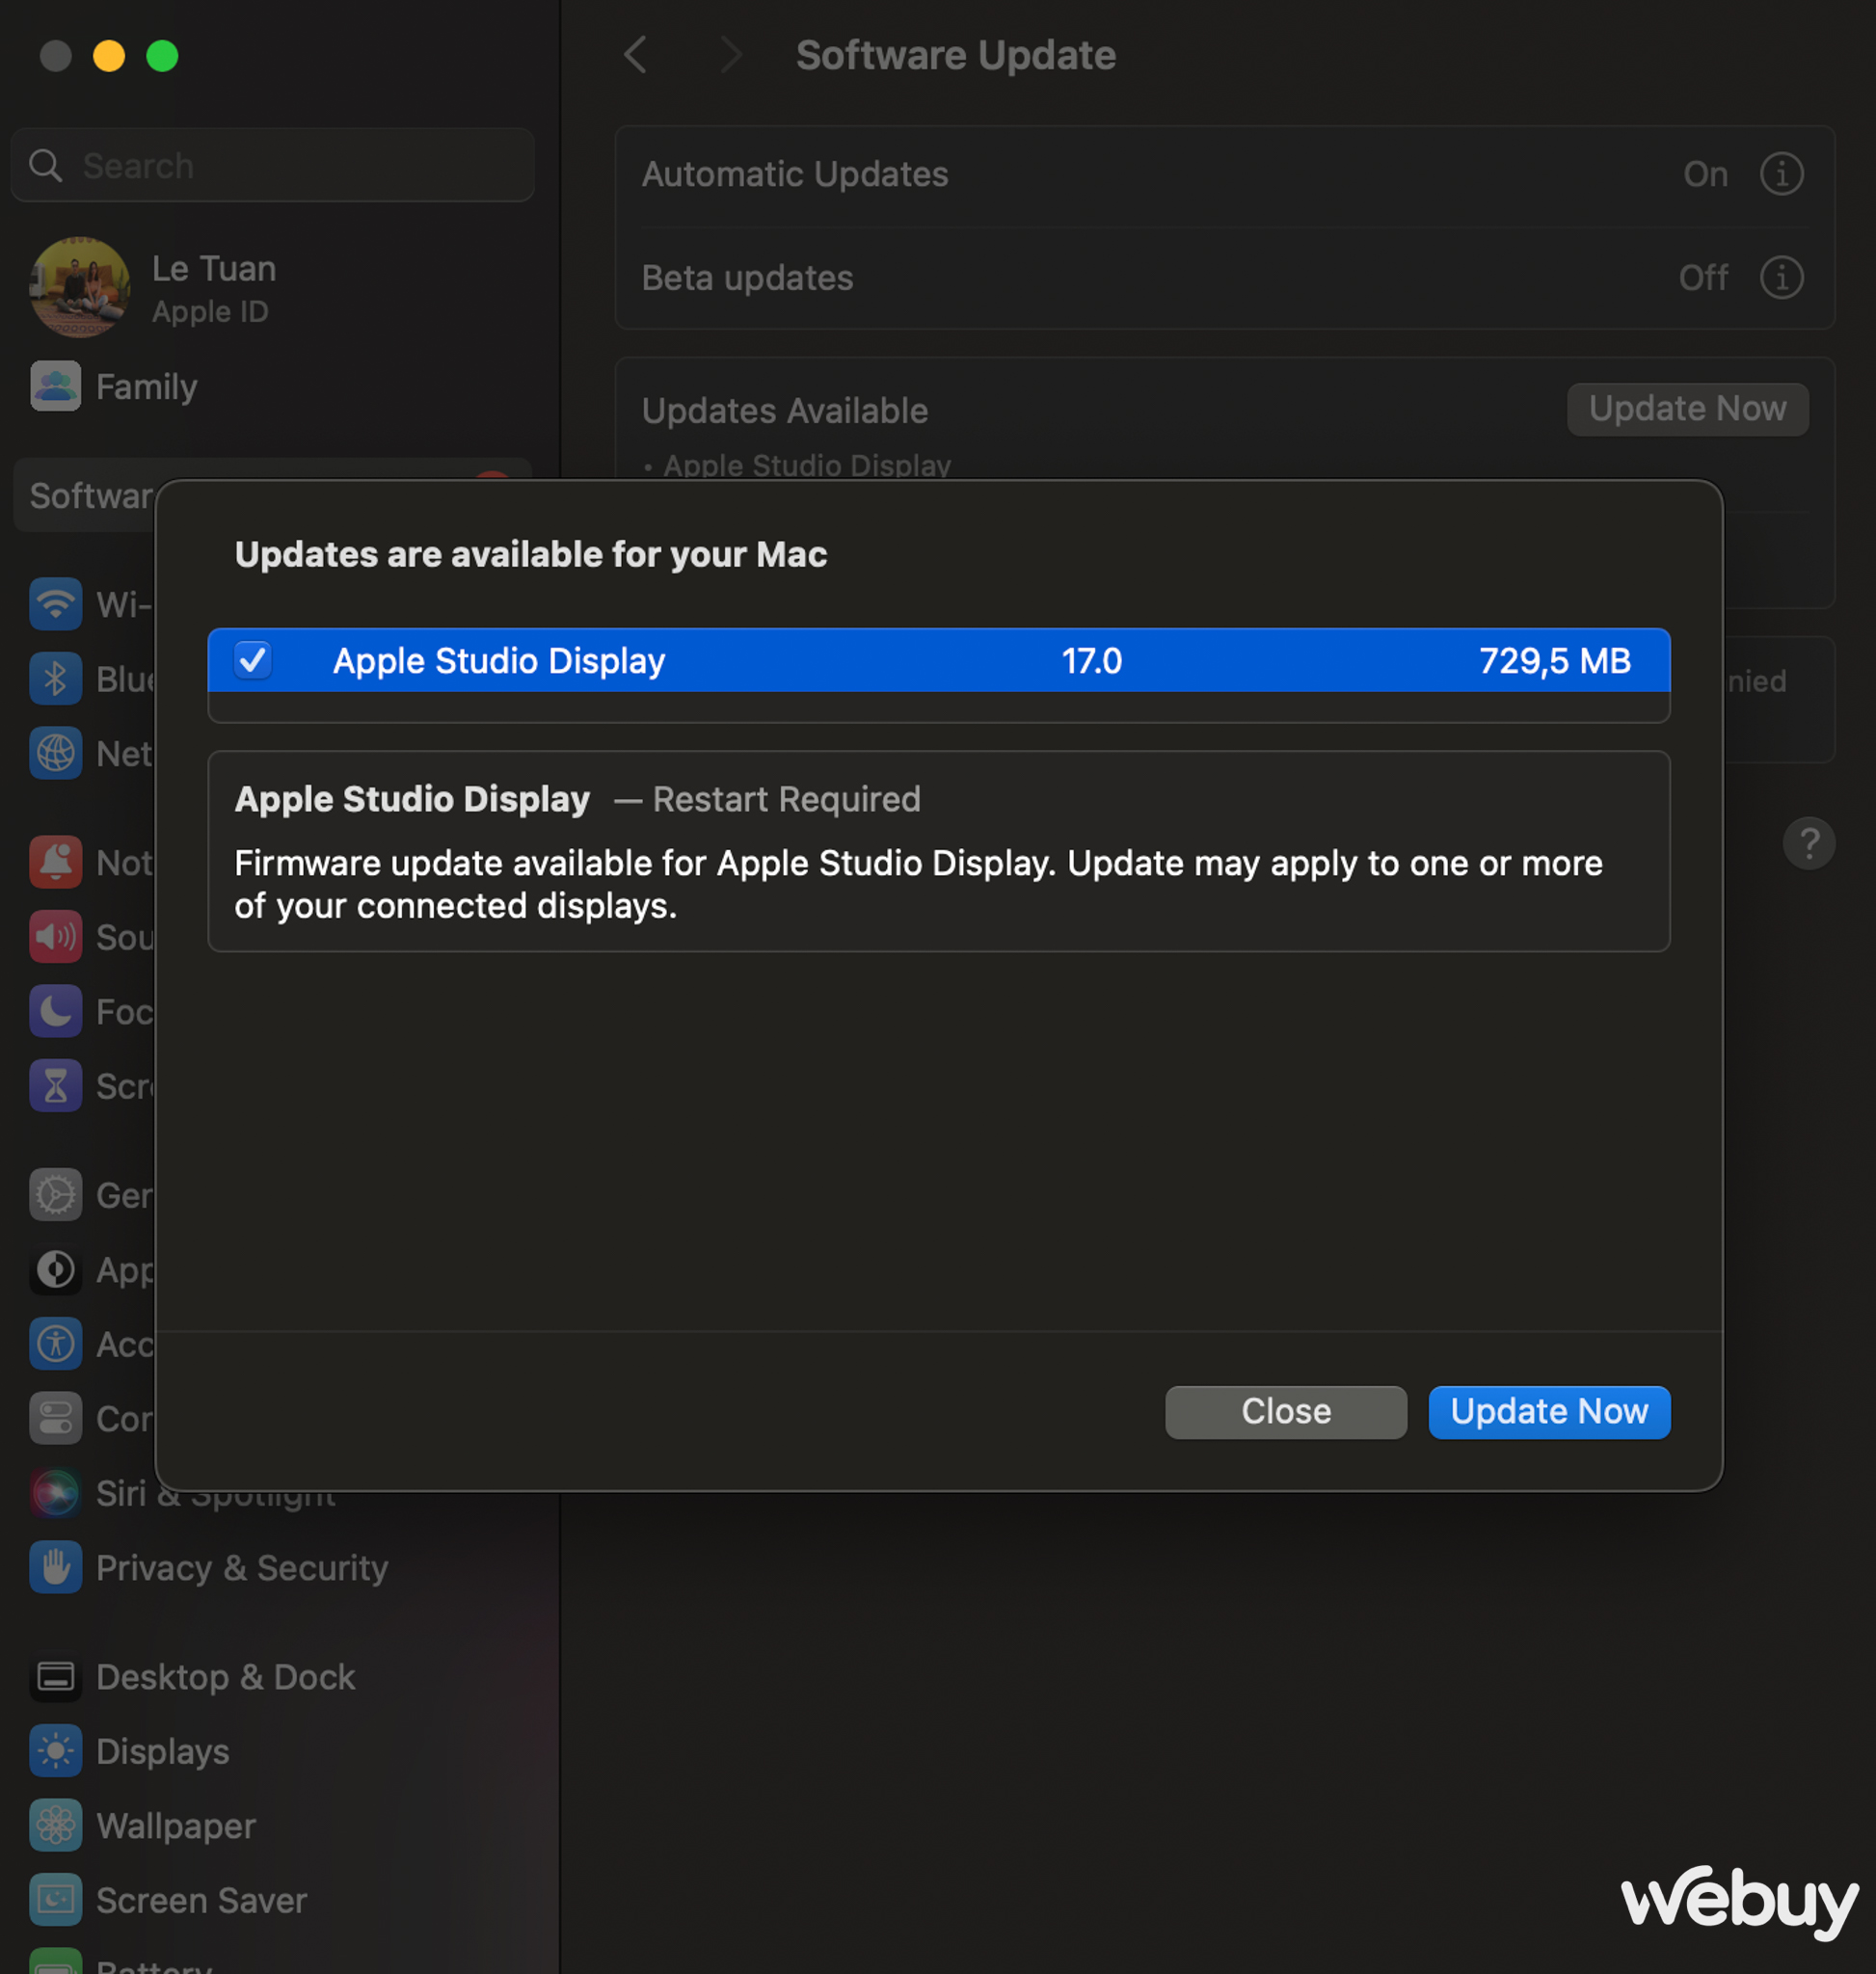
Task: Open Automatic Updates info button
Action: click(x=1781, y=174)
